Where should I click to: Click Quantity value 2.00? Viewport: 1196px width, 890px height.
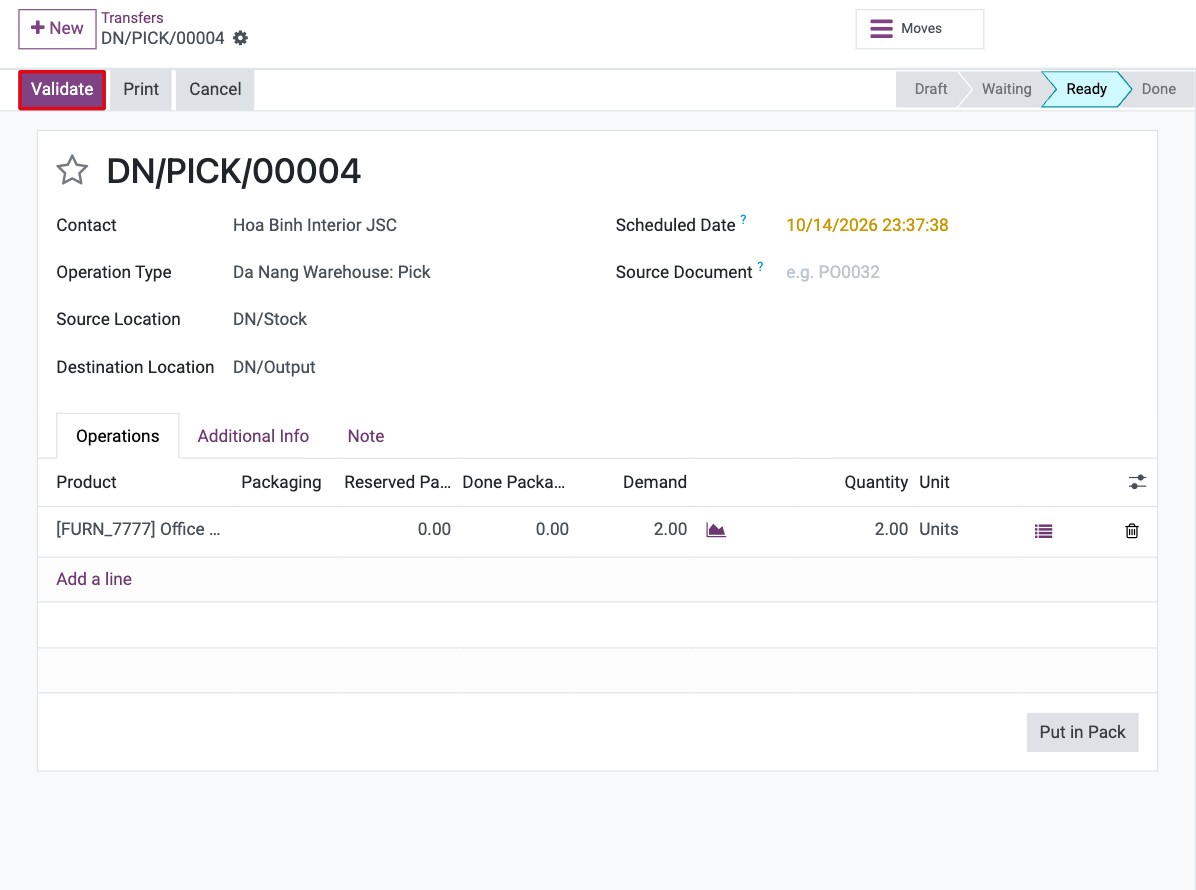891,529
